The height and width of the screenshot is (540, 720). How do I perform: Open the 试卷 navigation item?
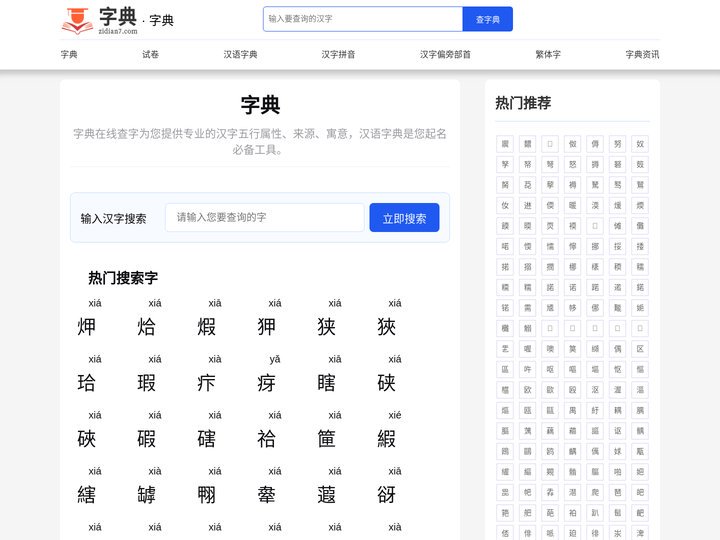(150, 54)
